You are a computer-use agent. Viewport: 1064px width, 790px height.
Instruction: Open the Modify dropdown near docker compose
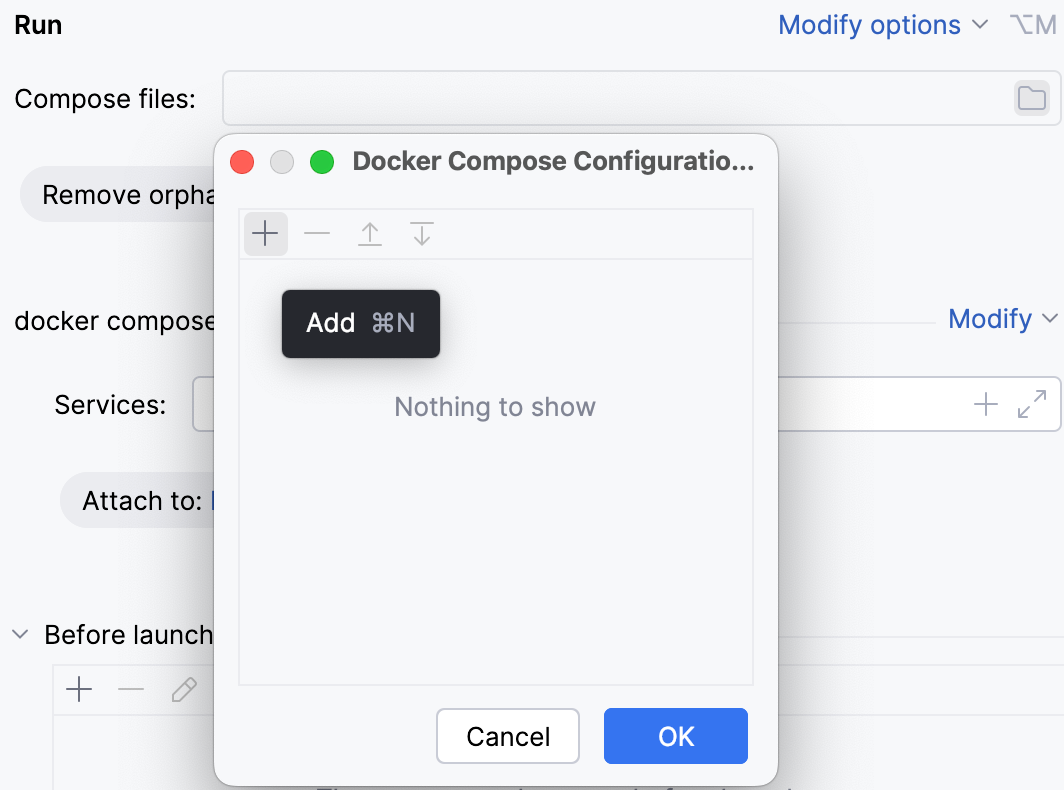point(1003,318)
